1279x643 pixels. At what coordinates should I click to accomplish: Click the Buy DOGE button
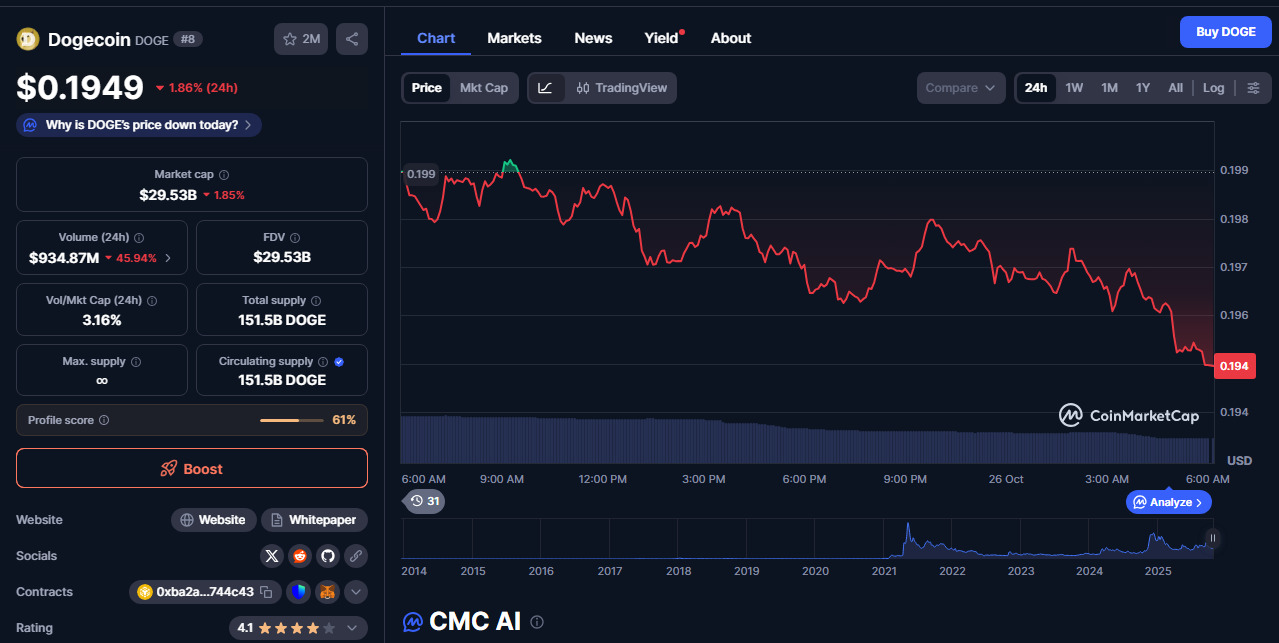[x=1225, y=32]
